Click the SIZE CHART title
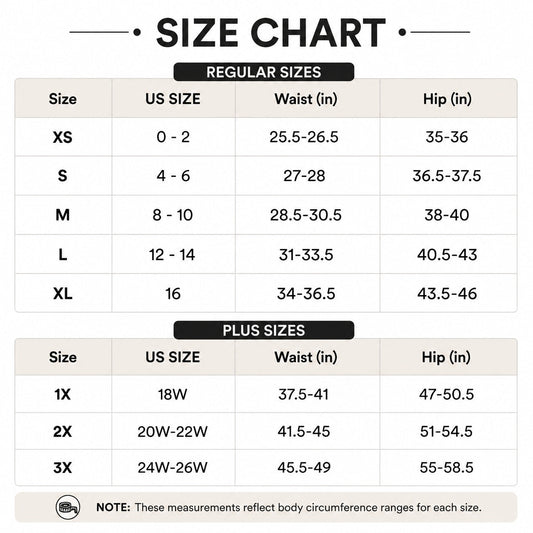533x533 pixels. pyautogui.click(x=271, y=33)
